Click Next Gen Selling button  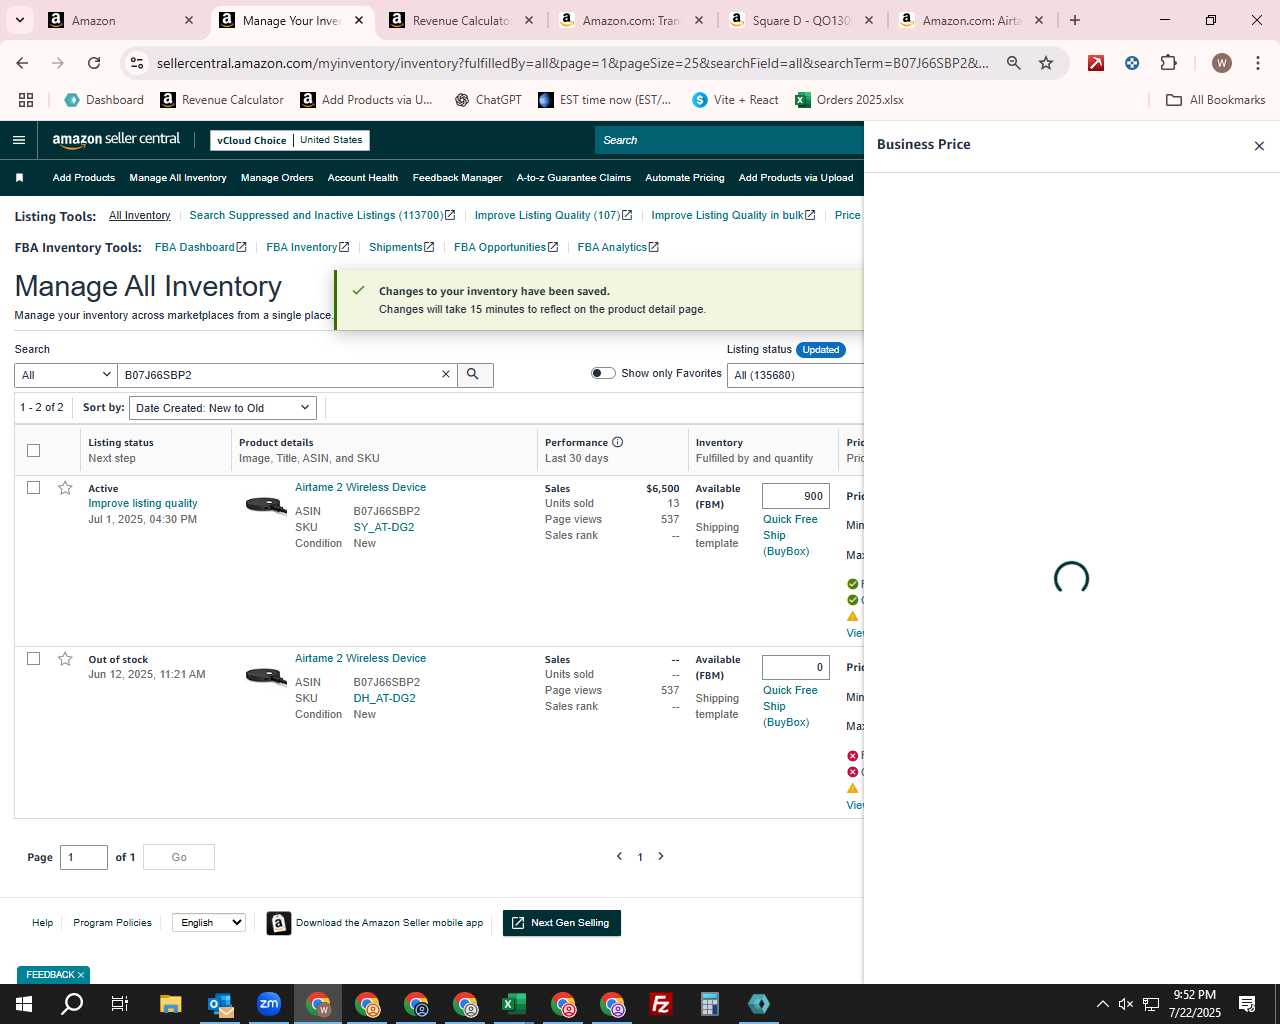[x=562, y=923]
